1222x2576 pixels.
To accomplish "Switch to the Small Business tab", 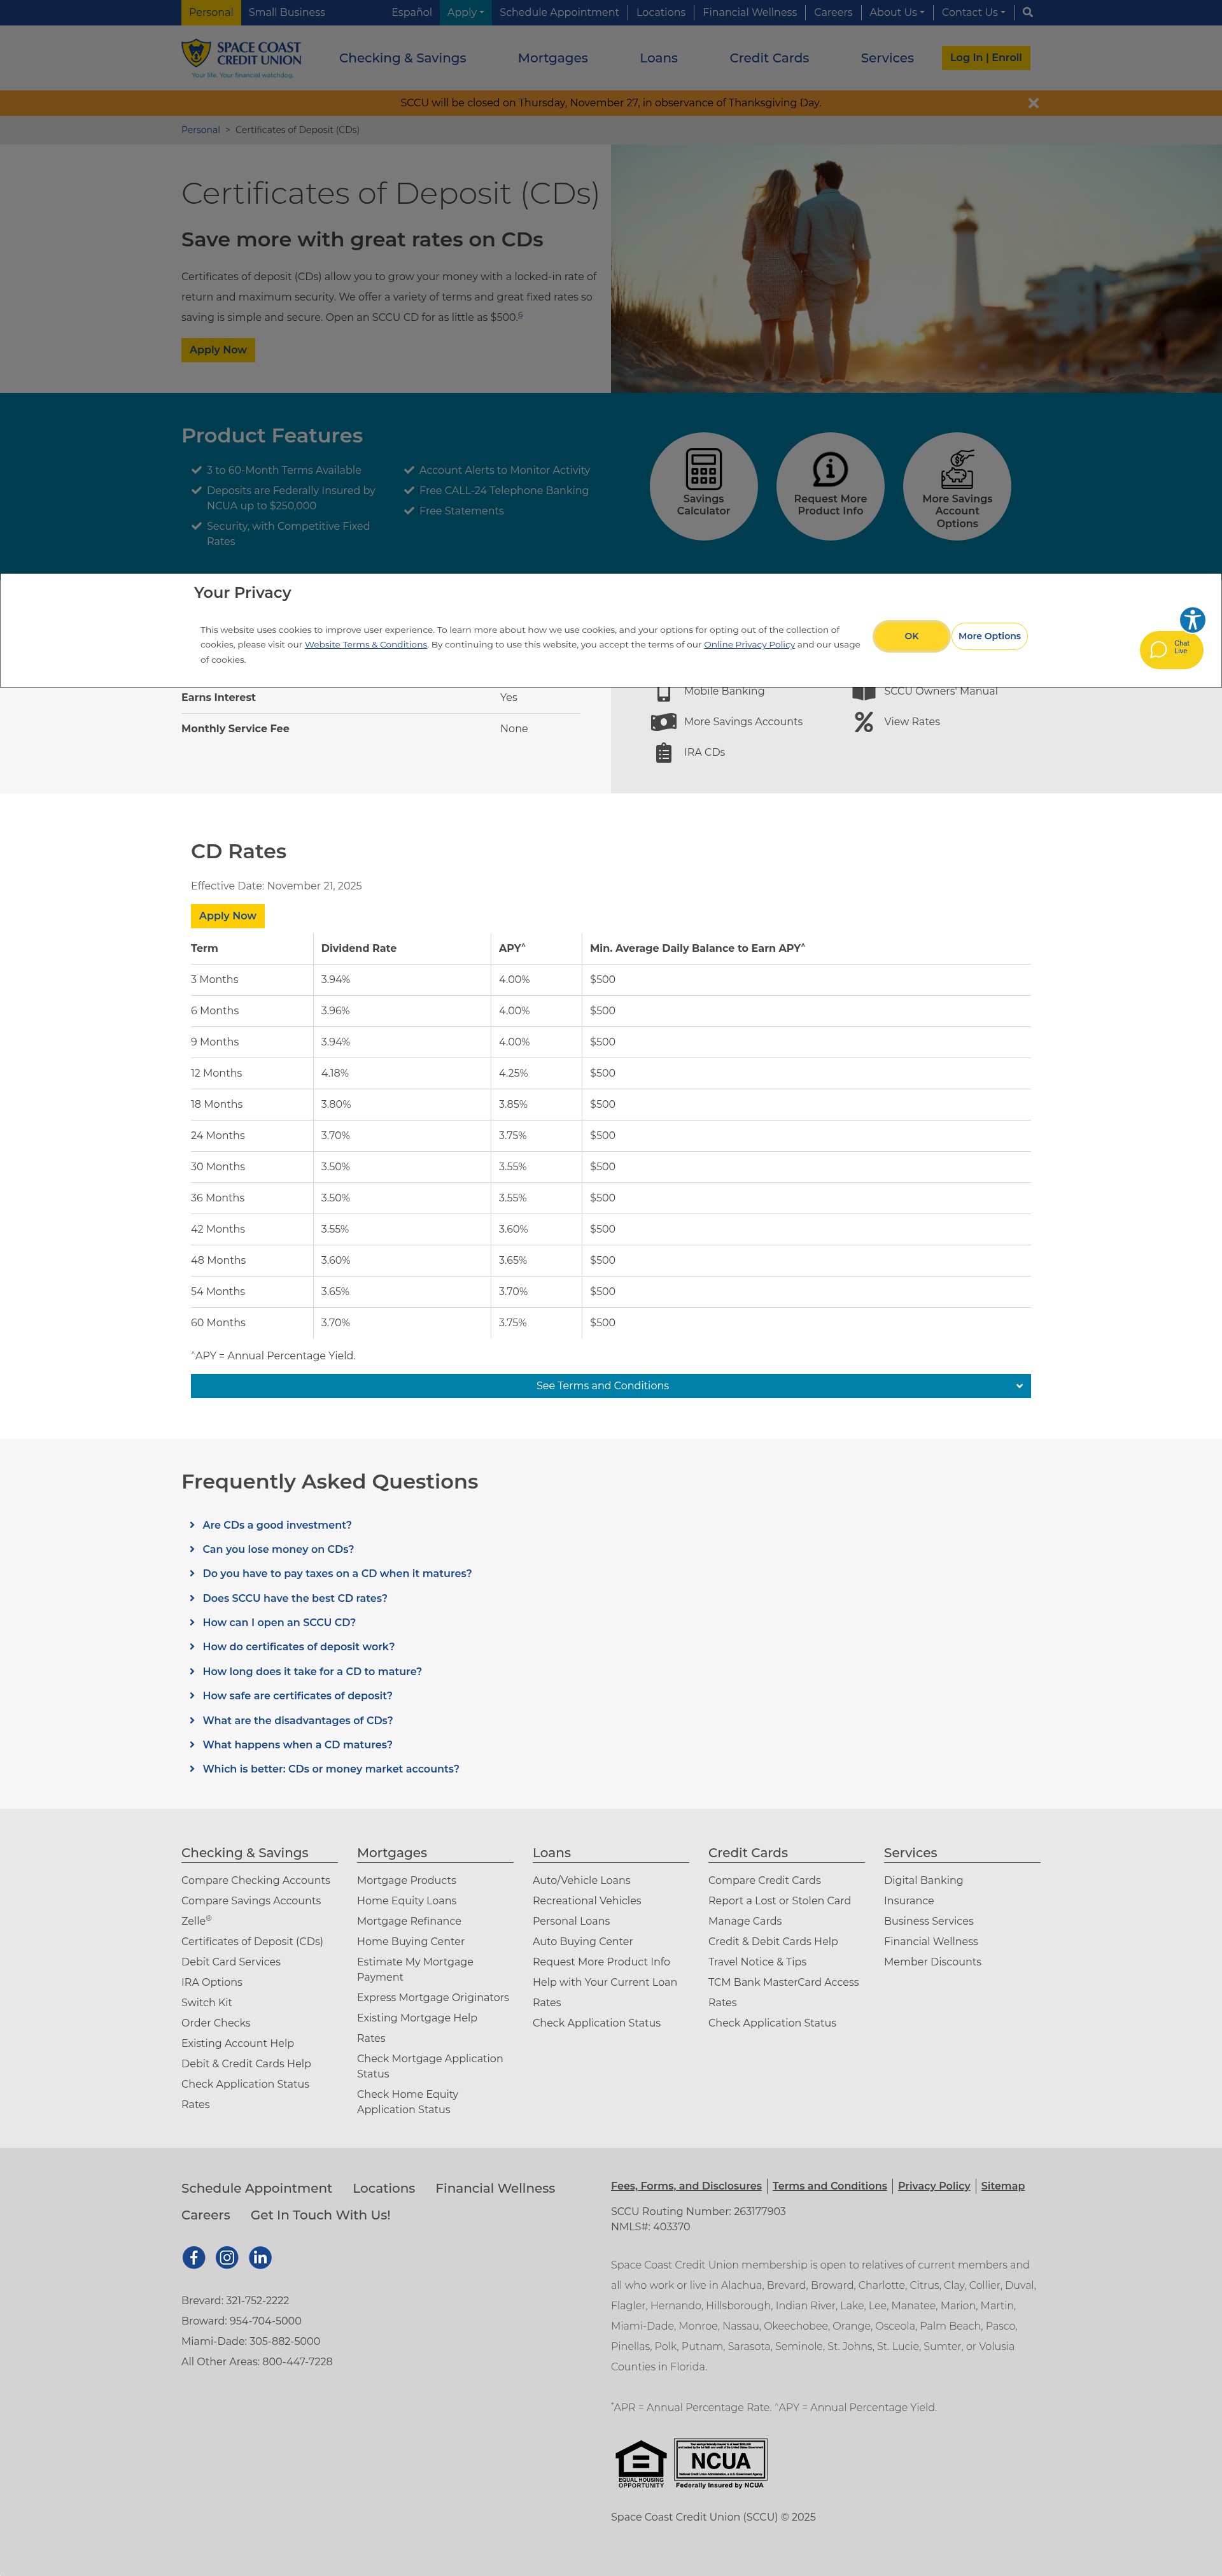I will tap(287, 12).
